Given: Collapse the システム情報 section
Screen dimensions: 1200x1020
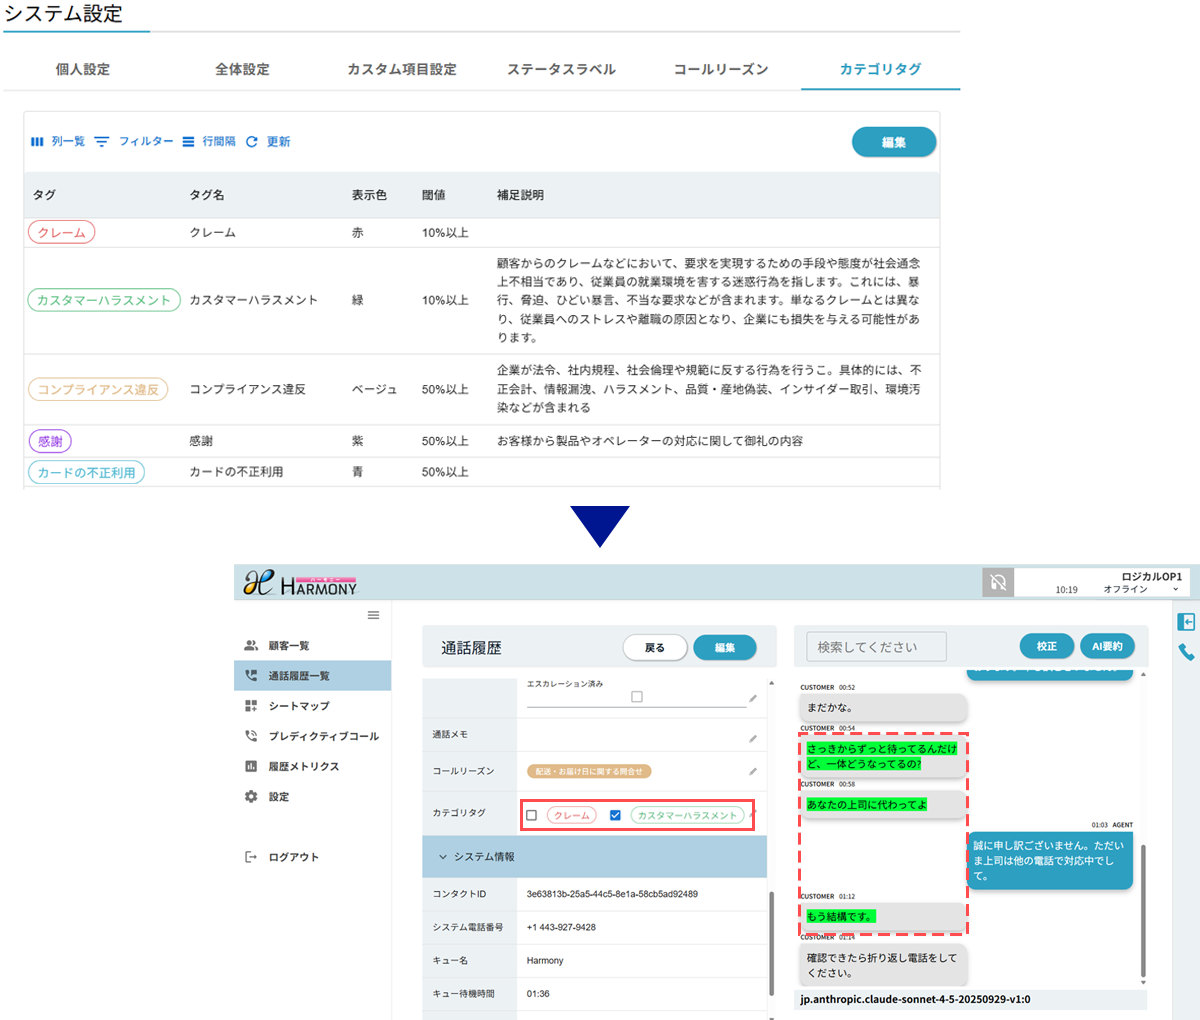Looking at the screenshot, I should 443,857.
